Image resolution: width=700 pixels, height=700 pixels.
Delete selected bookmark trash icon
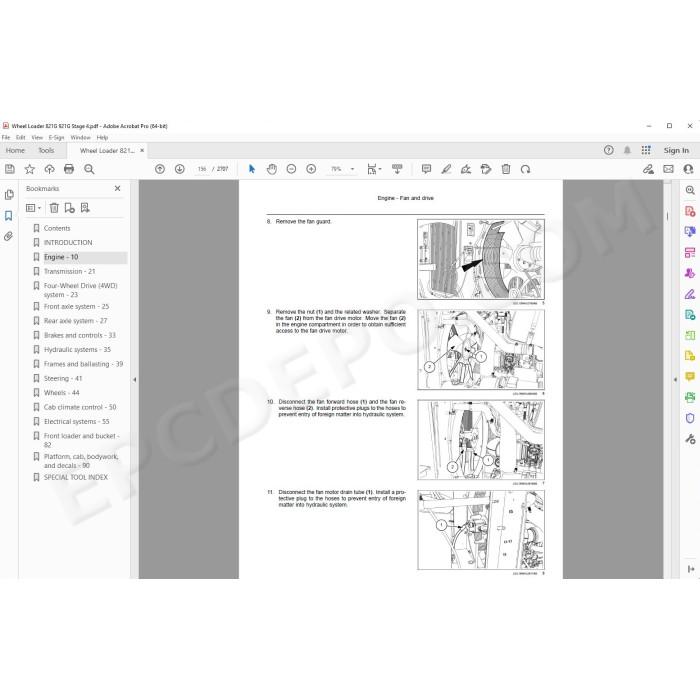coord(54,208)
